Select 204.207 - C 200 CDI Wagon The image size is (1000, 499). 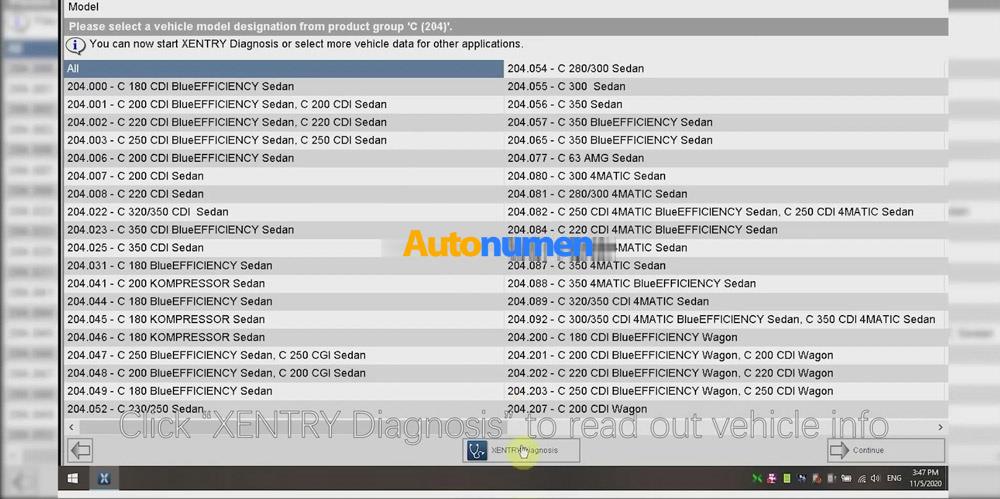[725, 408]
